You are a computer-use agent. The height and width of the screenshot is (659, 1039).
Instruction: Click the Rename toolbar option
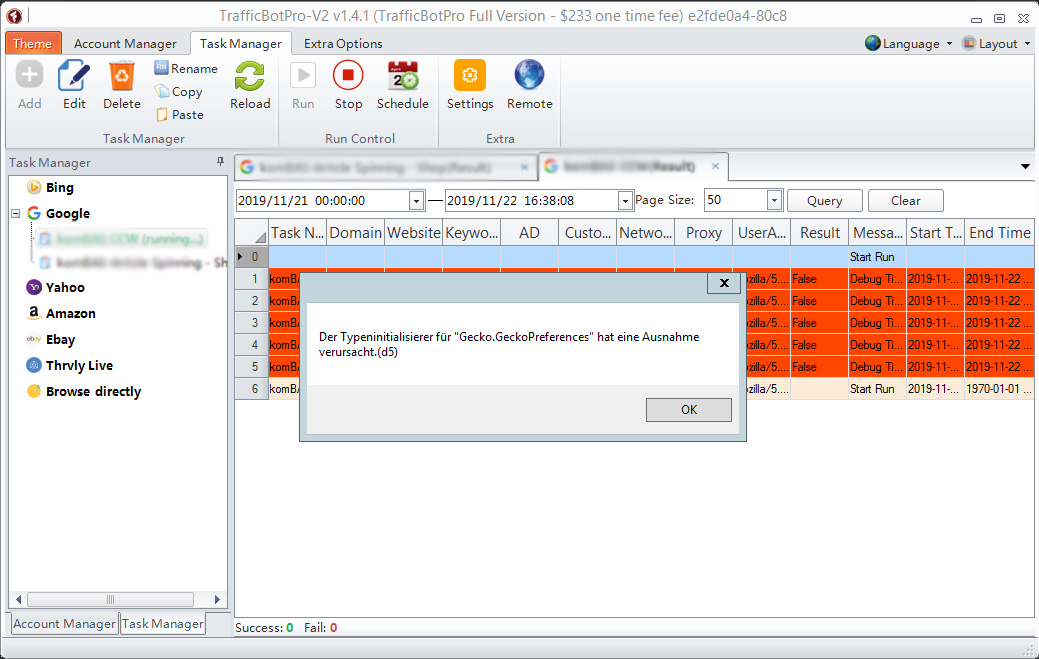click(x=185, y=69)
